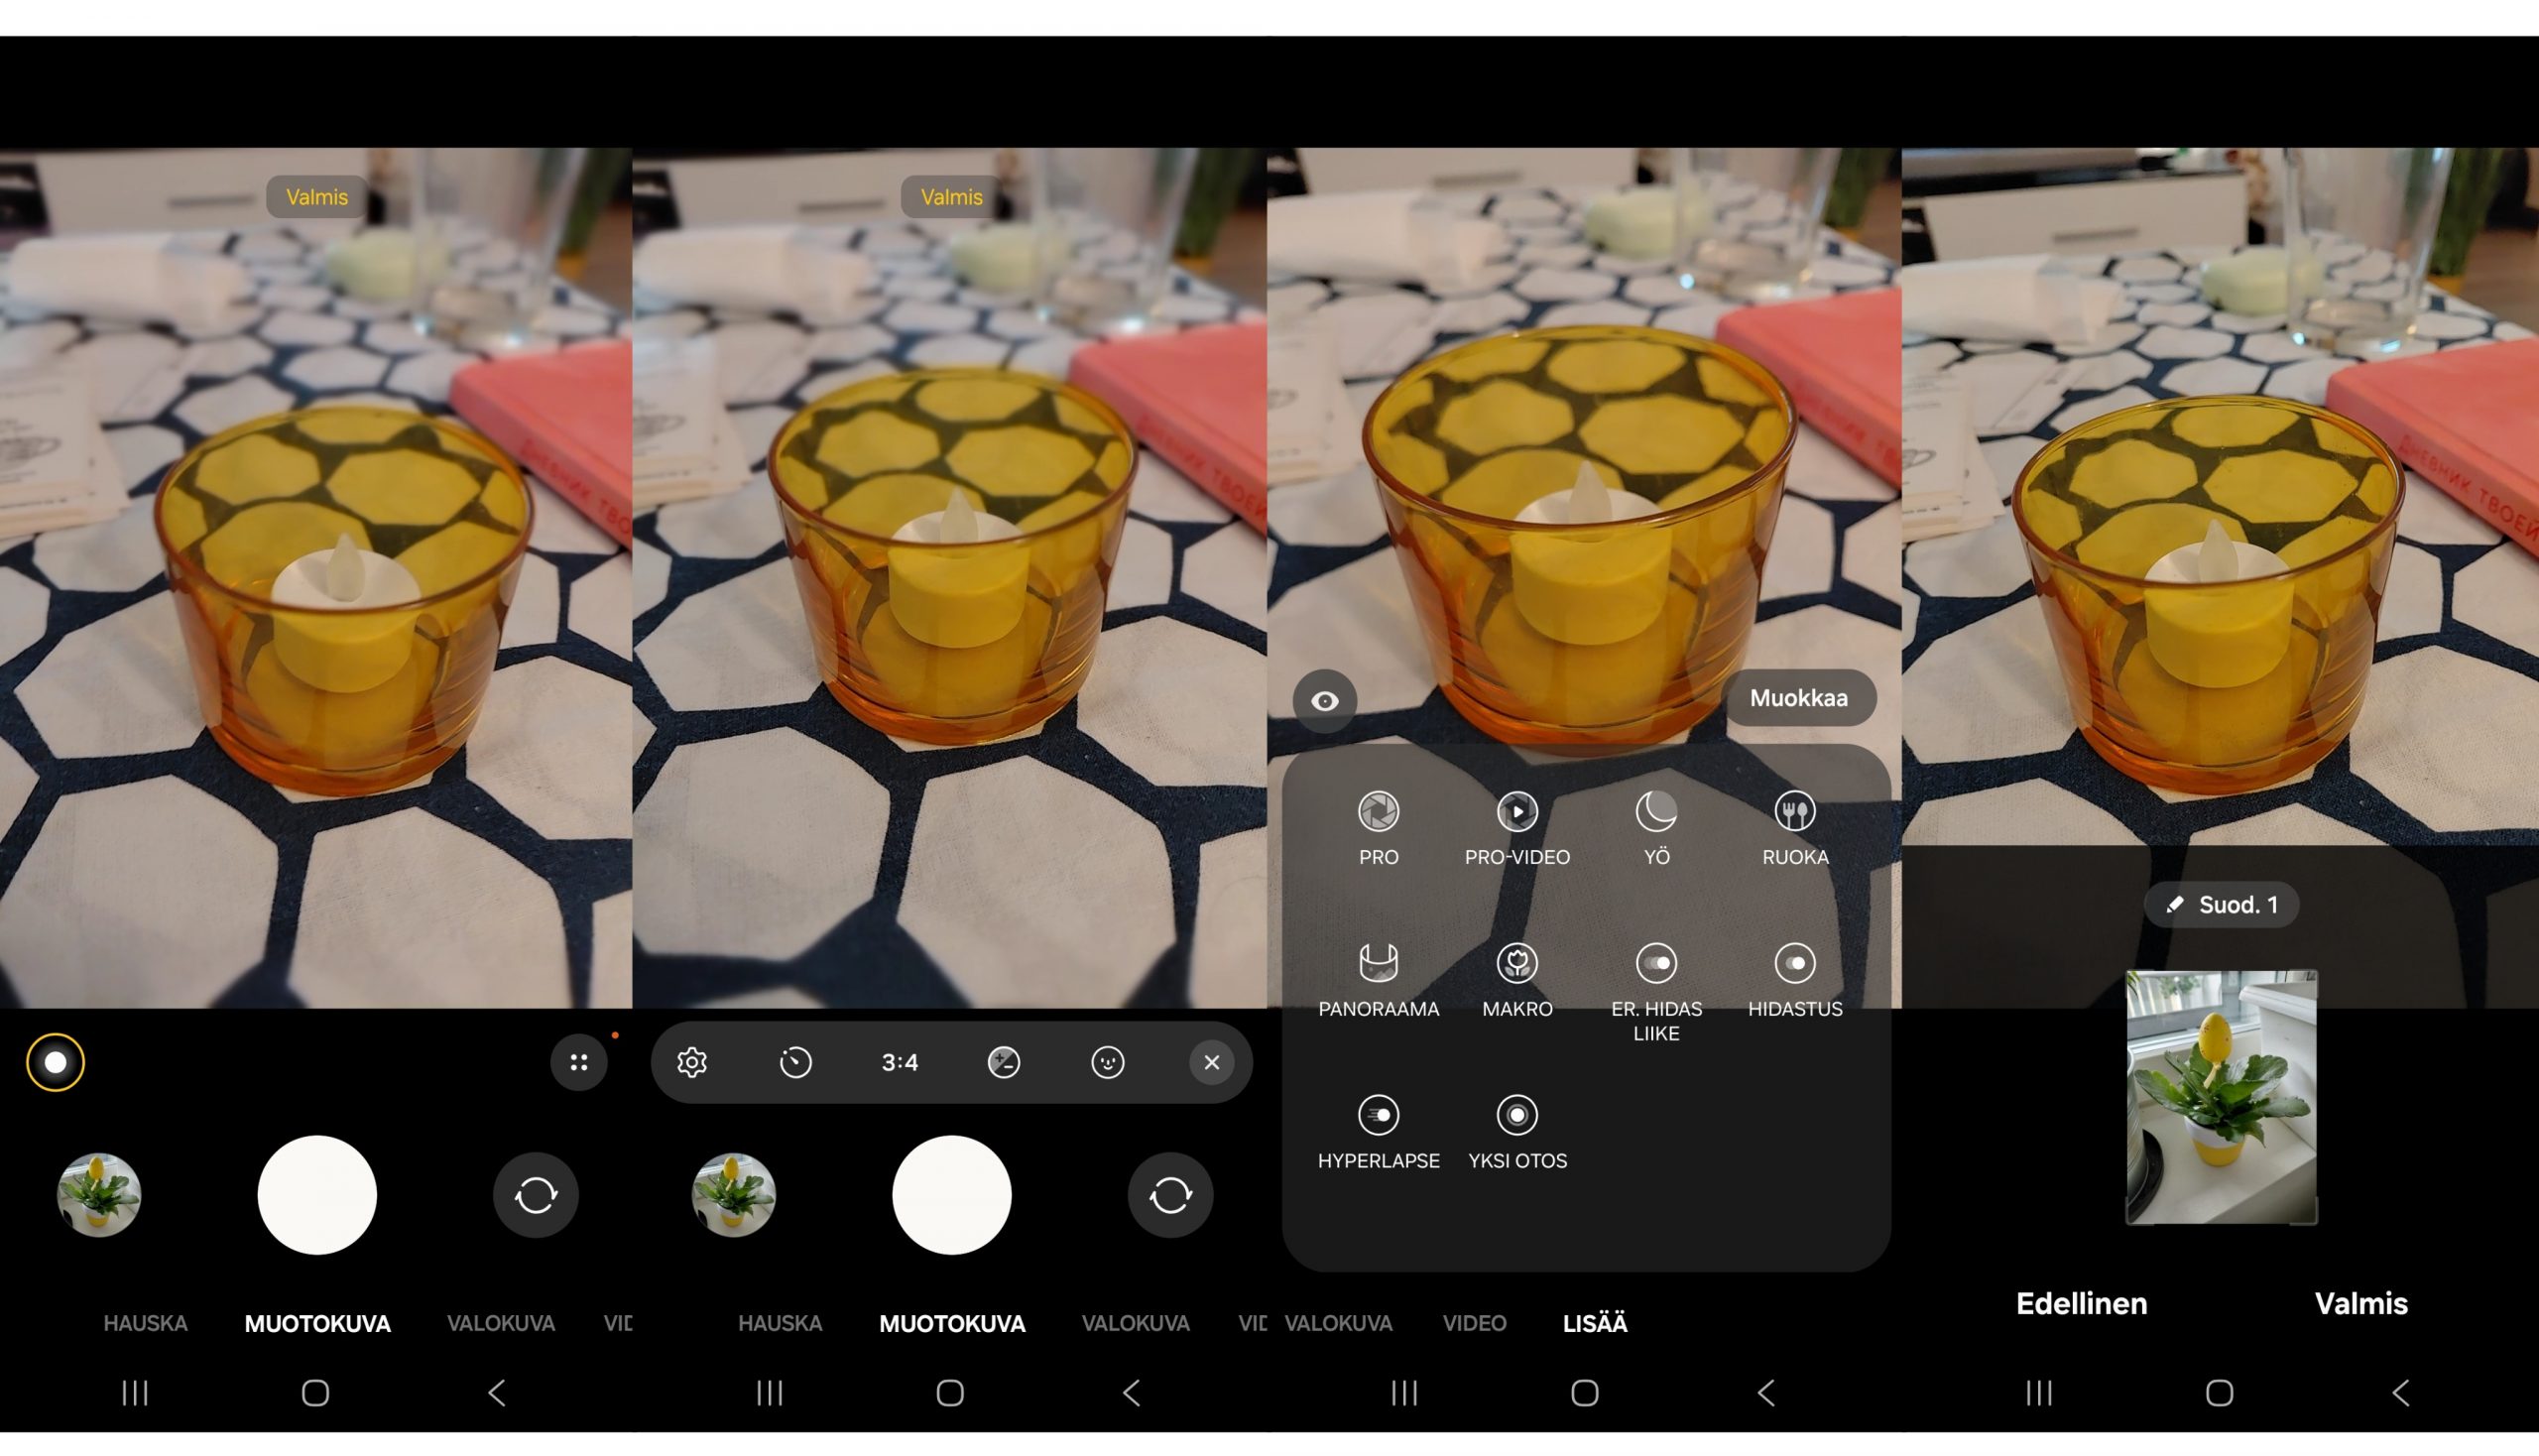The height and width of the screenshot is (1456, 2539).
Task: Select the YÖ night mode icon
Action: pos(1656,812)
